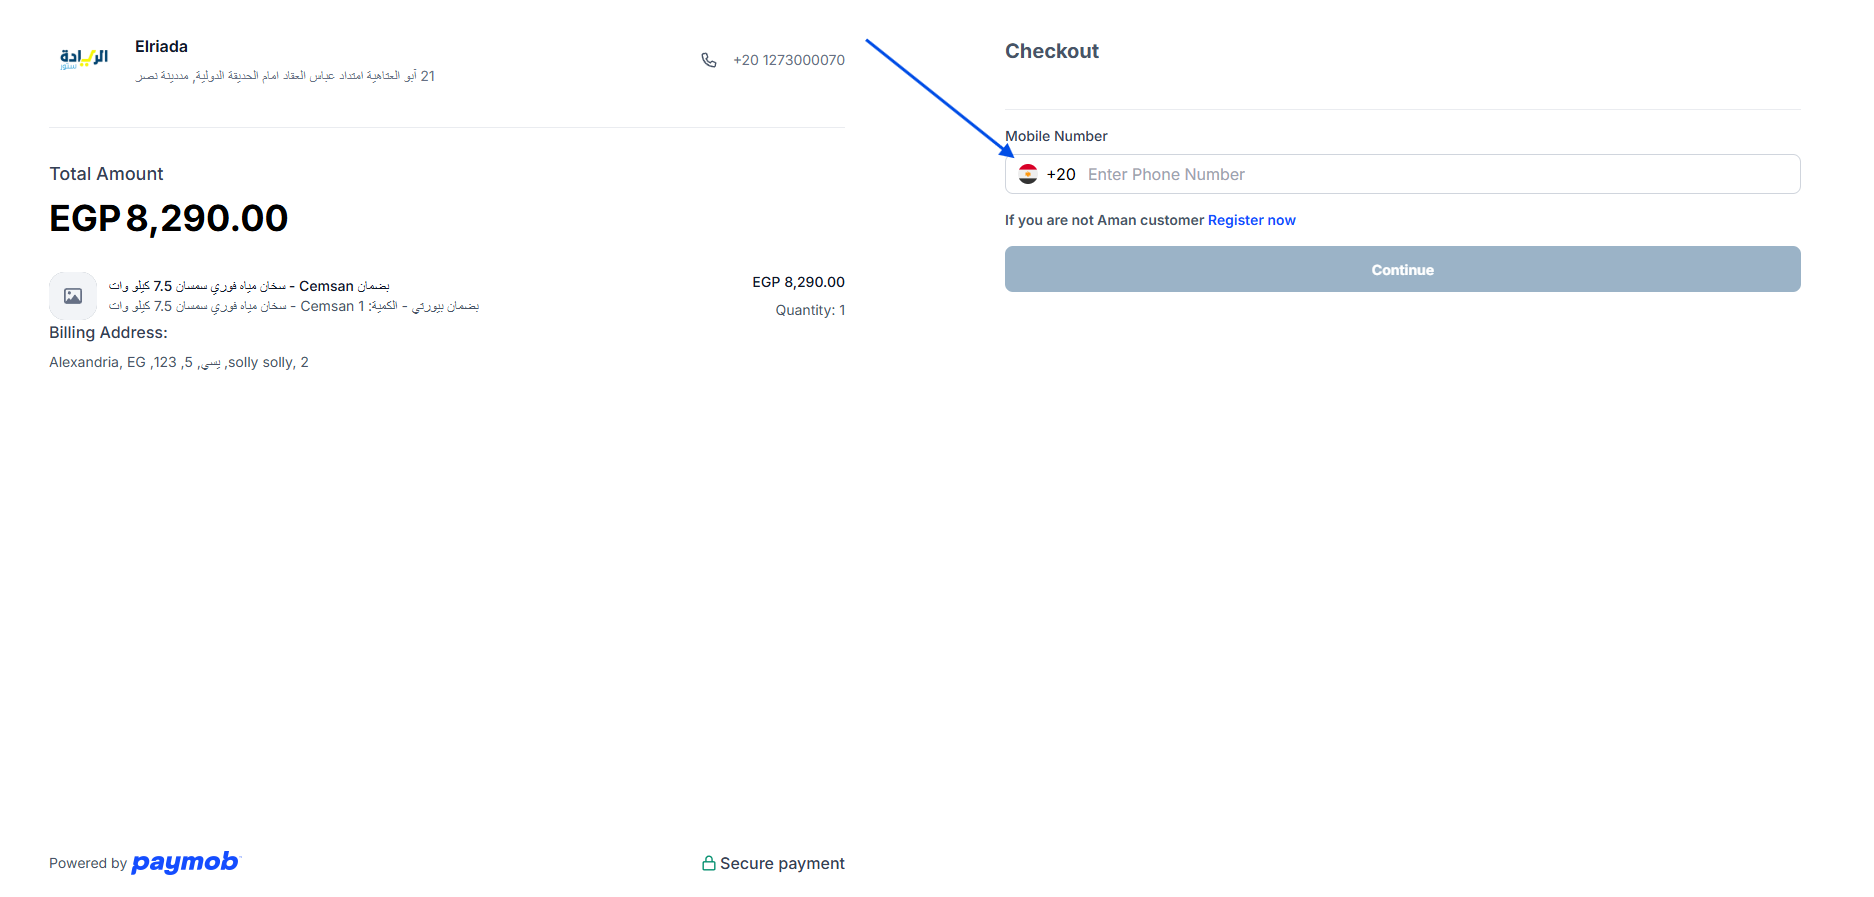Click the Secure payment text
The width and height of the screenshot is (1874, 897).
[x=782, y=863]
